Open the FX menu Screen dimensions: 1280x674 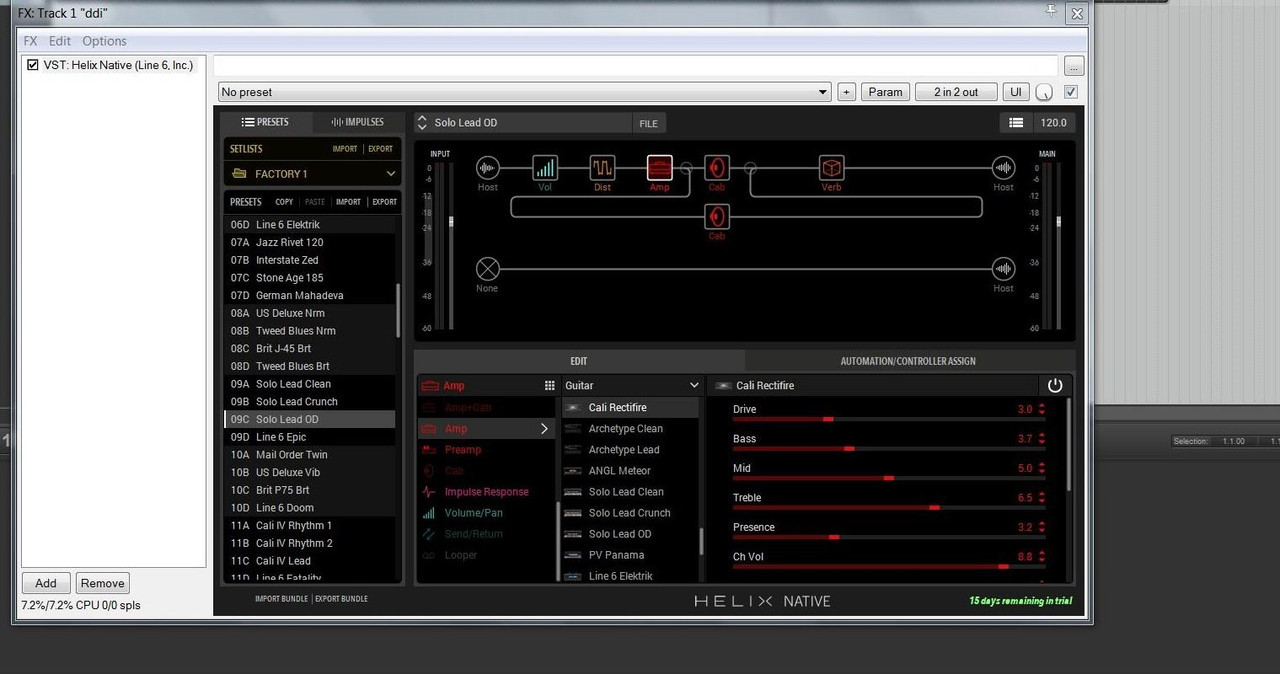(31, 41)
